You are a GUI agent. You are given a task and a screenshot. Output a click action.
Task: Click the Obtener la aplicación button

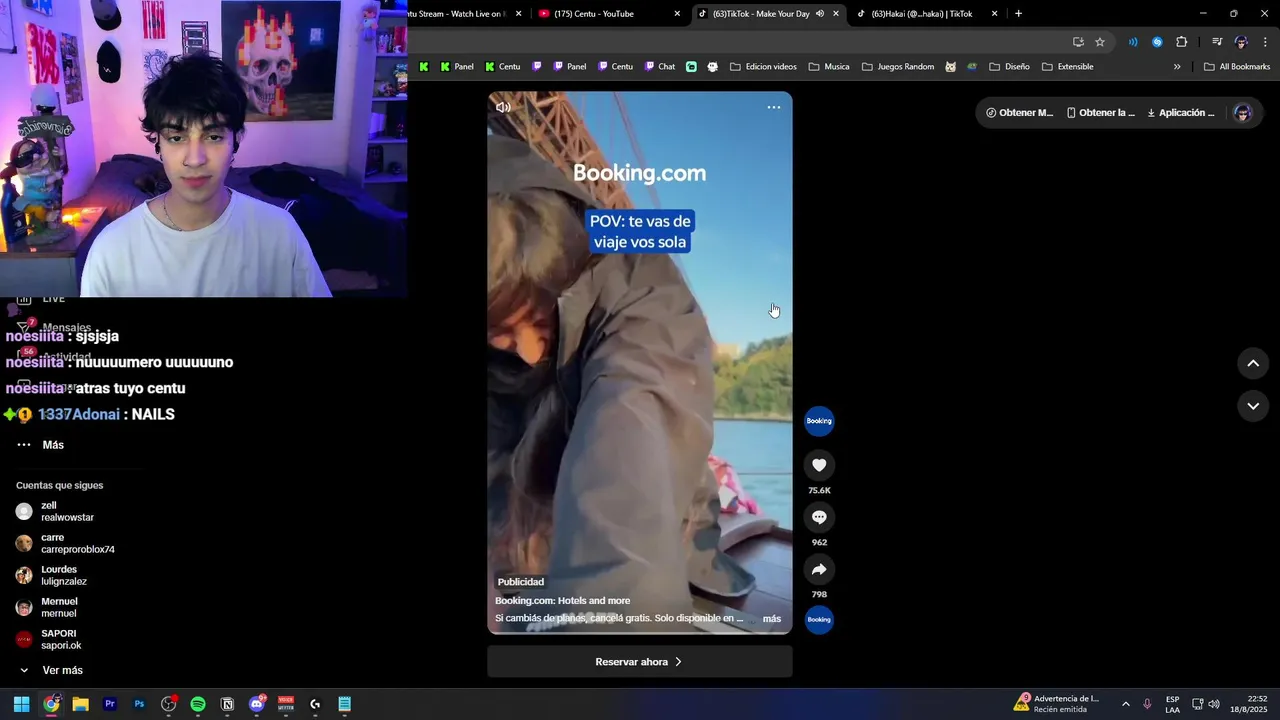point(1100,113)
